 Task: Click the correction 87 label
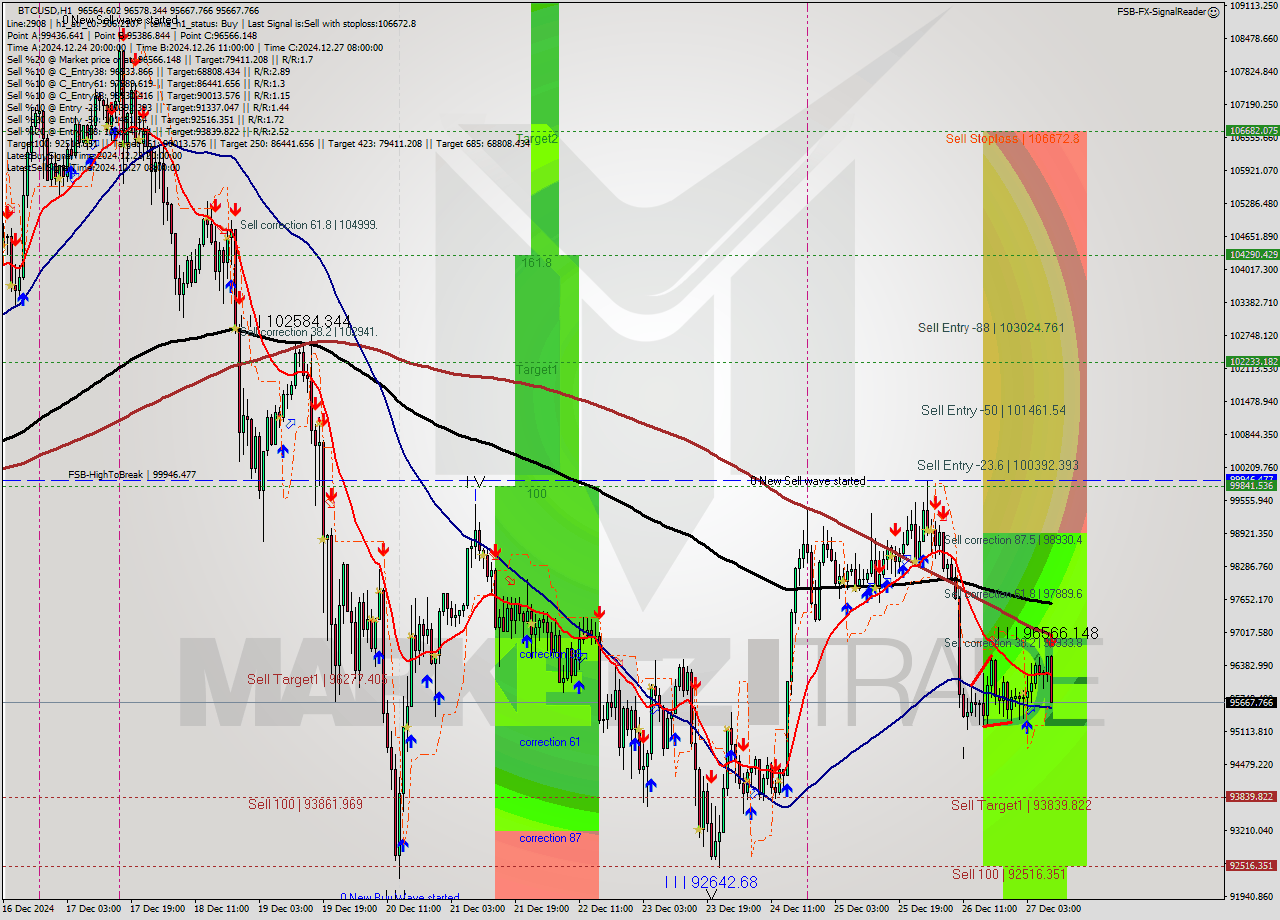click(x=550, y=838)
